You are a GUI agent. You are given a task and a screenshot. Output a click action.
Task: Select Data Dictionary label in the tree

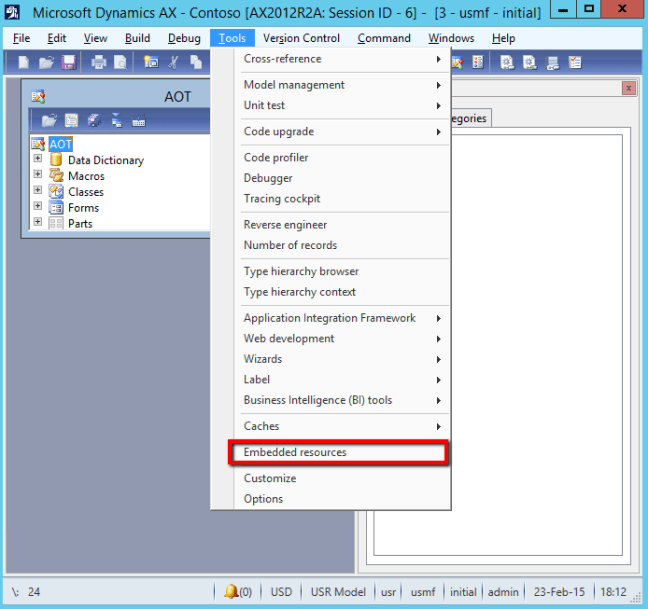click(106, 160)
